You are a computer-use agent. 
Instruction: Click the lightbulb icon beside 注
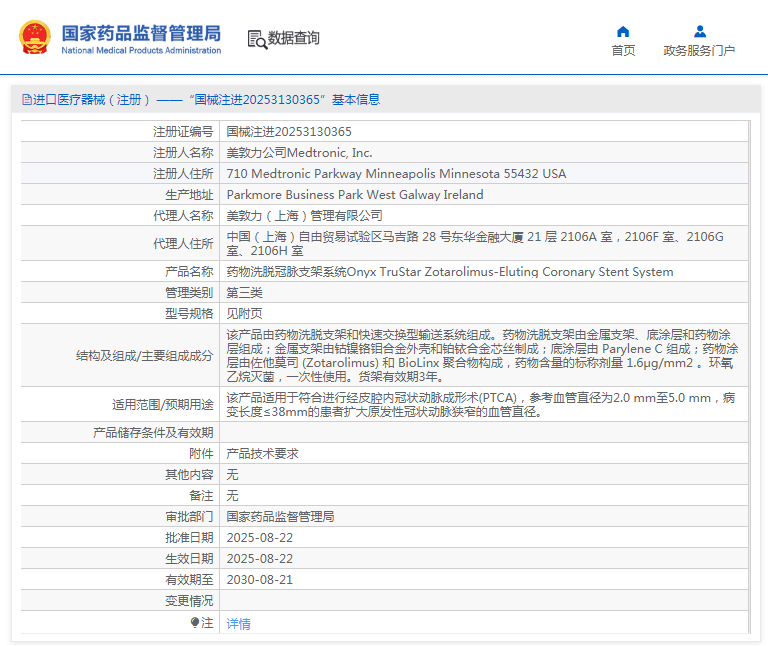click(x=195, y=622)
